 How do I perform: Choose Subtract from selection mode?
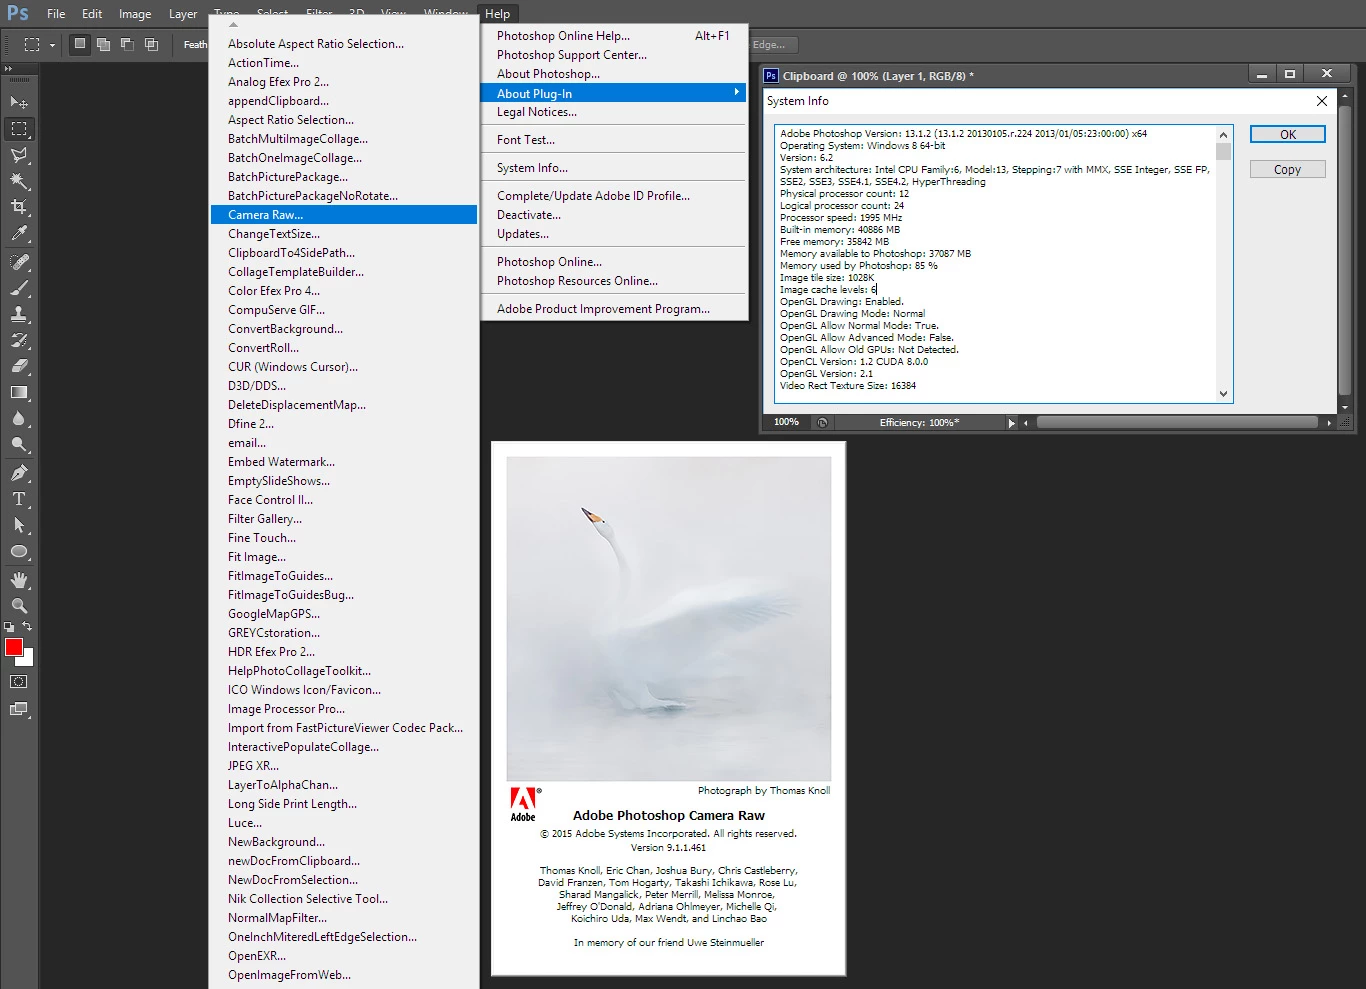point(127,44)
